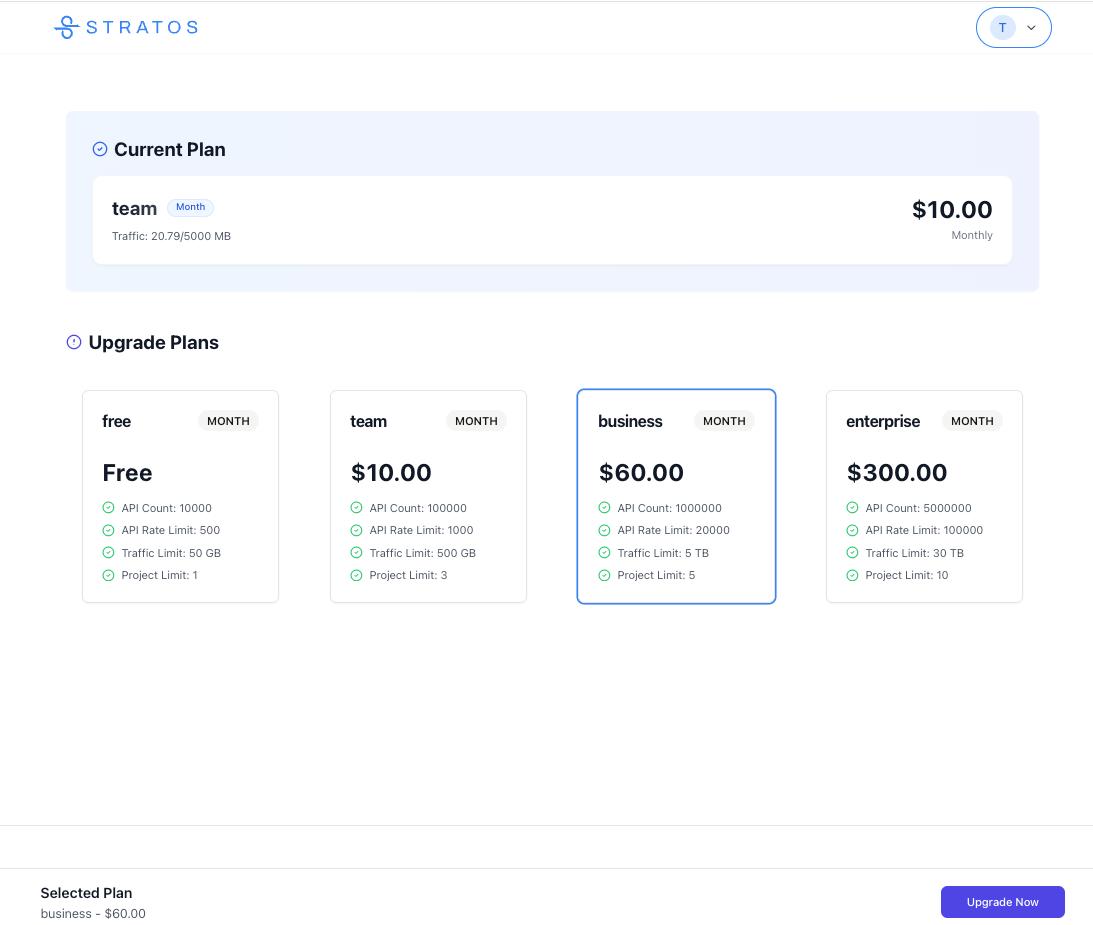Screen dimensions: 1093x925
Task: Click the enterprise plan title
Action: click(883, 421)
